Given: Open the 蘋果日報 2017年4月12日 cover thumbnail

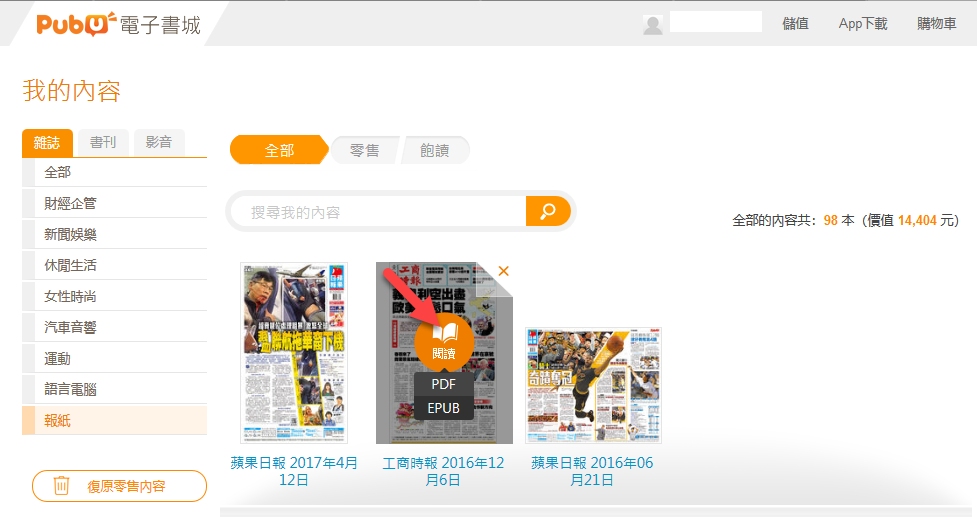Looking at the screenshot, I should point(293,353).
